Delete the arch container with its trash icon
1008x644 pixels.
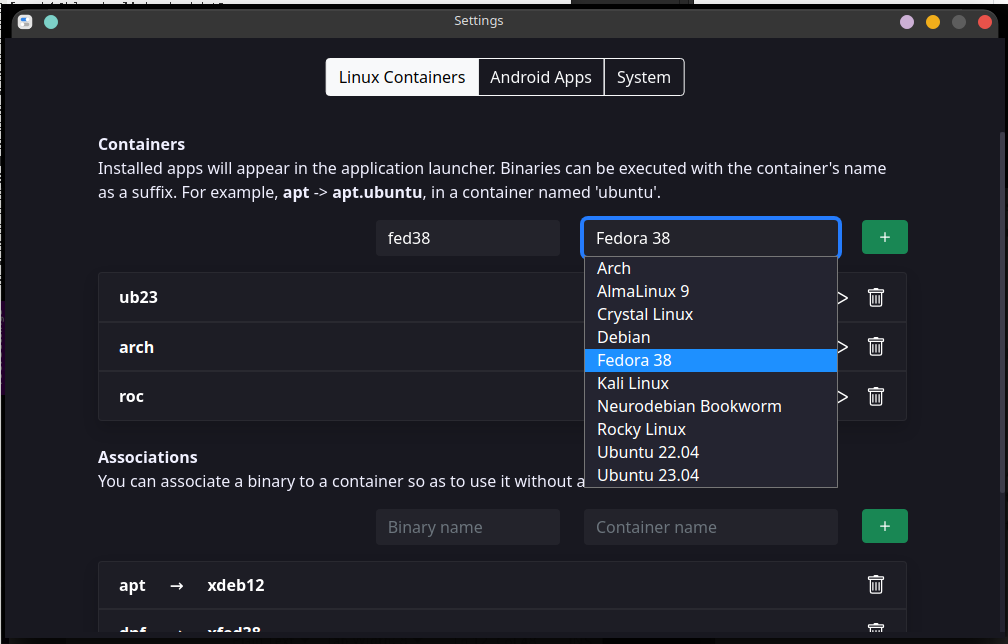pos(876,347)
